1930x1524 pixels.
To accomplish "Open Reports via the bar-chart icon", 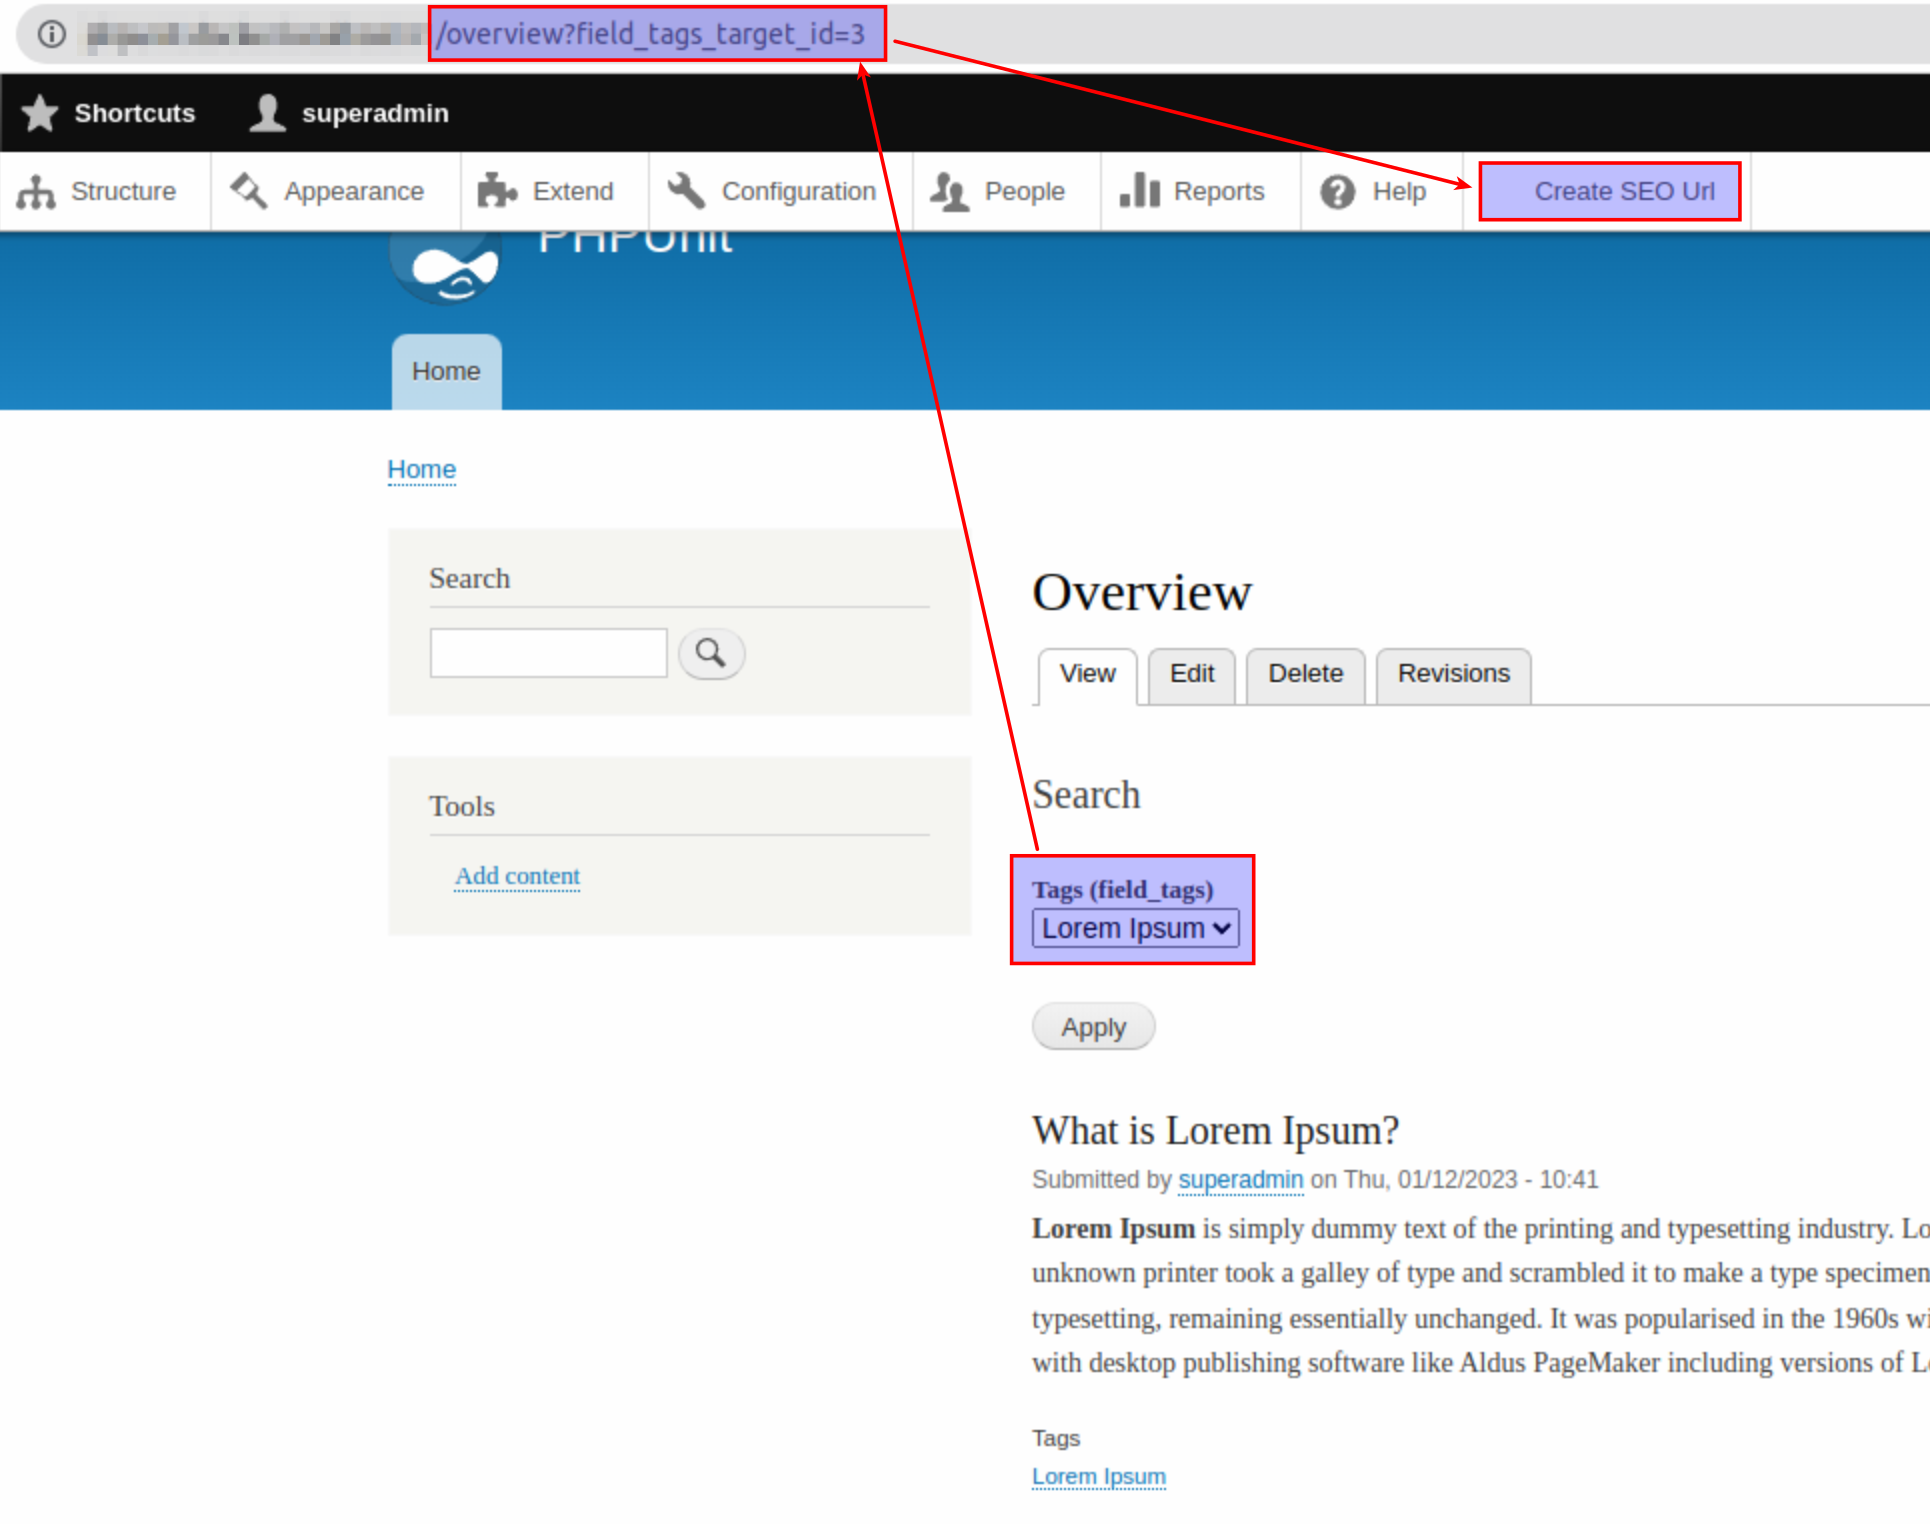I will coord(1141,190).
